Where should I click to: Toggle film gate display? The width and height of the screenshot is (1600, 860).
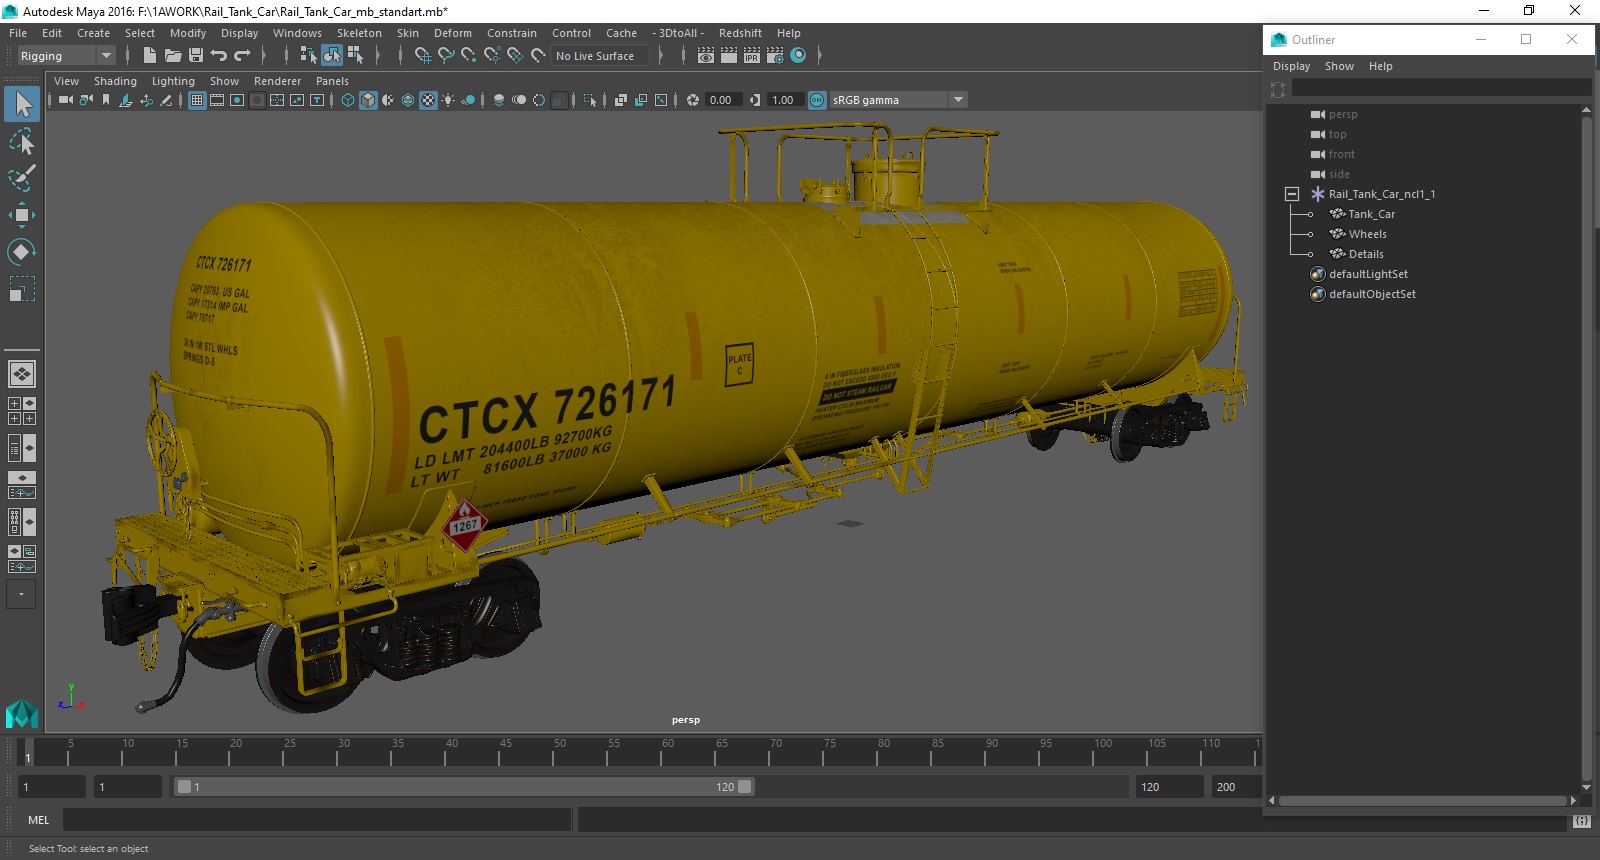click(217, 100)
